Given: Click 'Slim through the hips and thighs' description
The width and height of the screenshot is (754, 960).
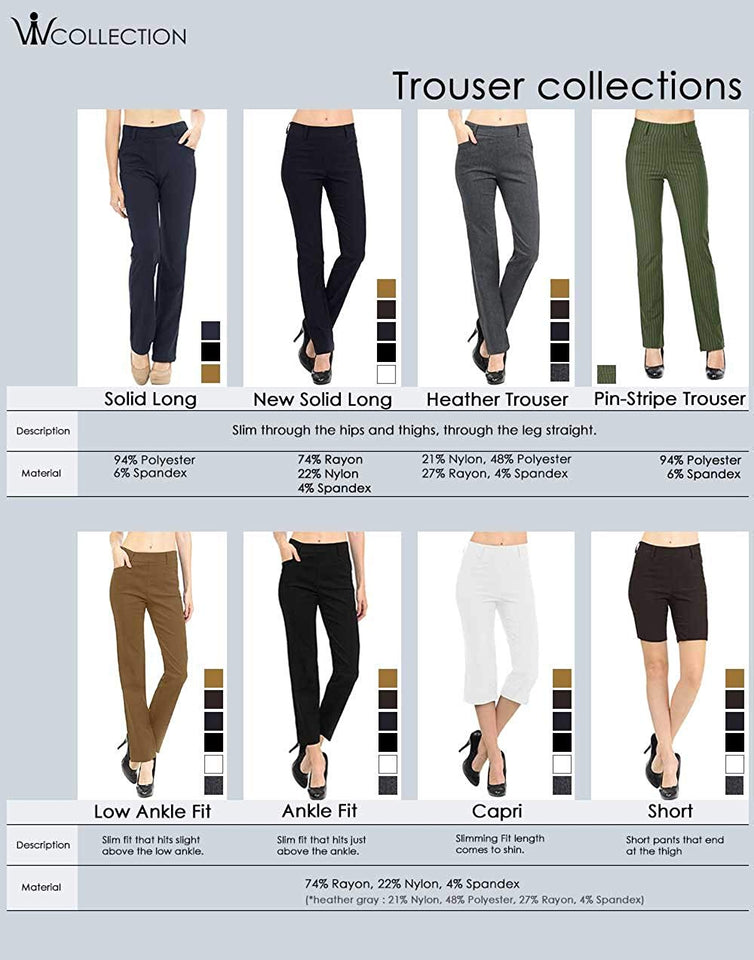Looking at the screenshot, I should coord(414,430).
